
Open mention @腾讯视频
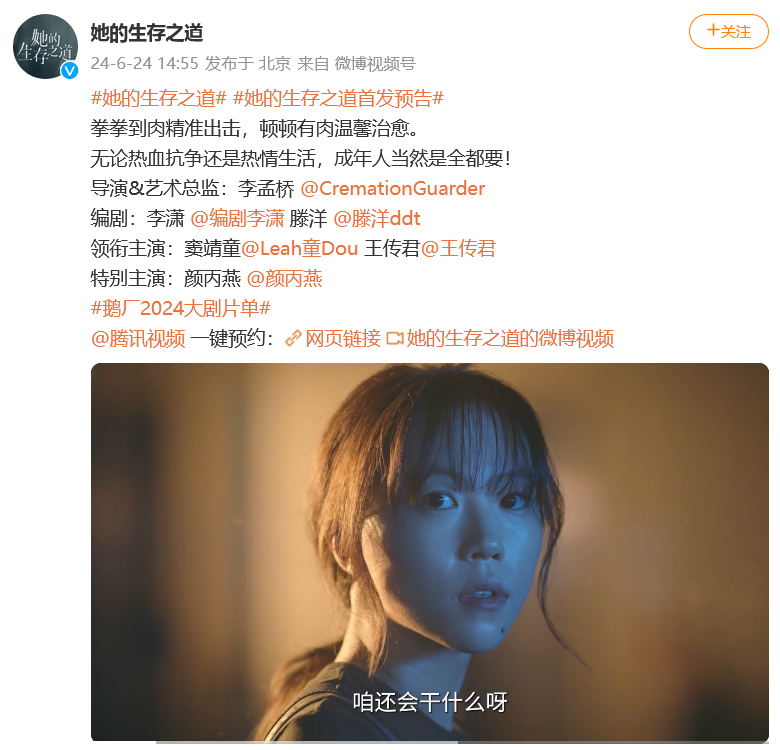tap(138, 339)
